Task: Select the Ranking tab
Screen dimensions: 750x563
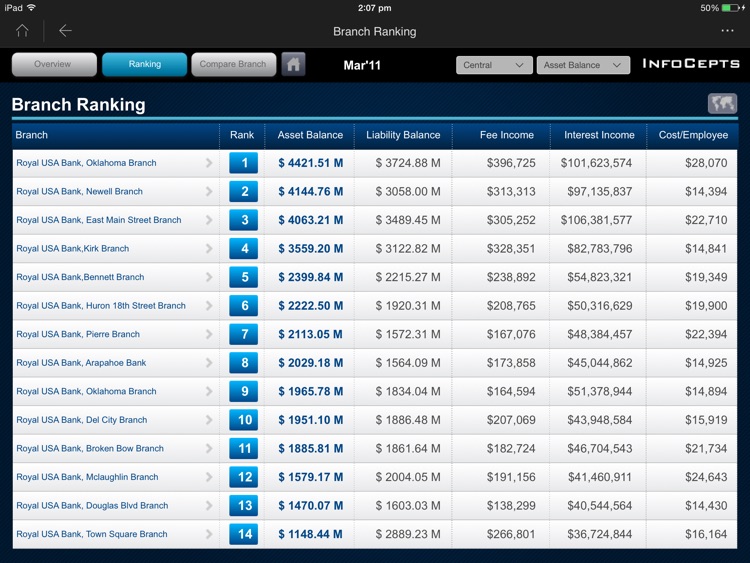Action: click(144, 64)
